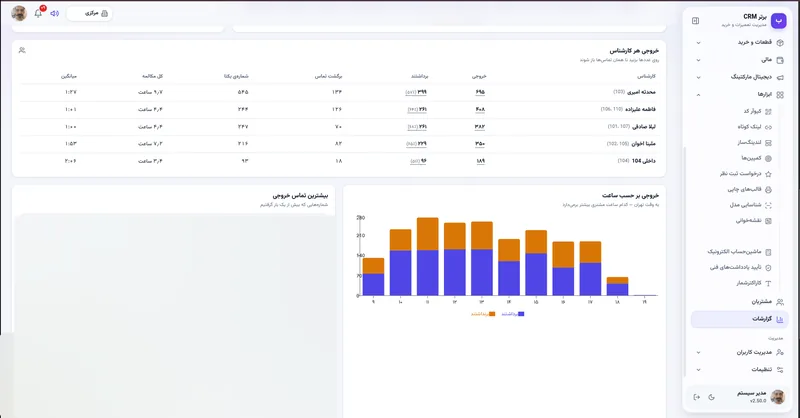The image size is (800, 418).
Task: Click the تنظیمات sliders icon
Action: coord(780,370)
